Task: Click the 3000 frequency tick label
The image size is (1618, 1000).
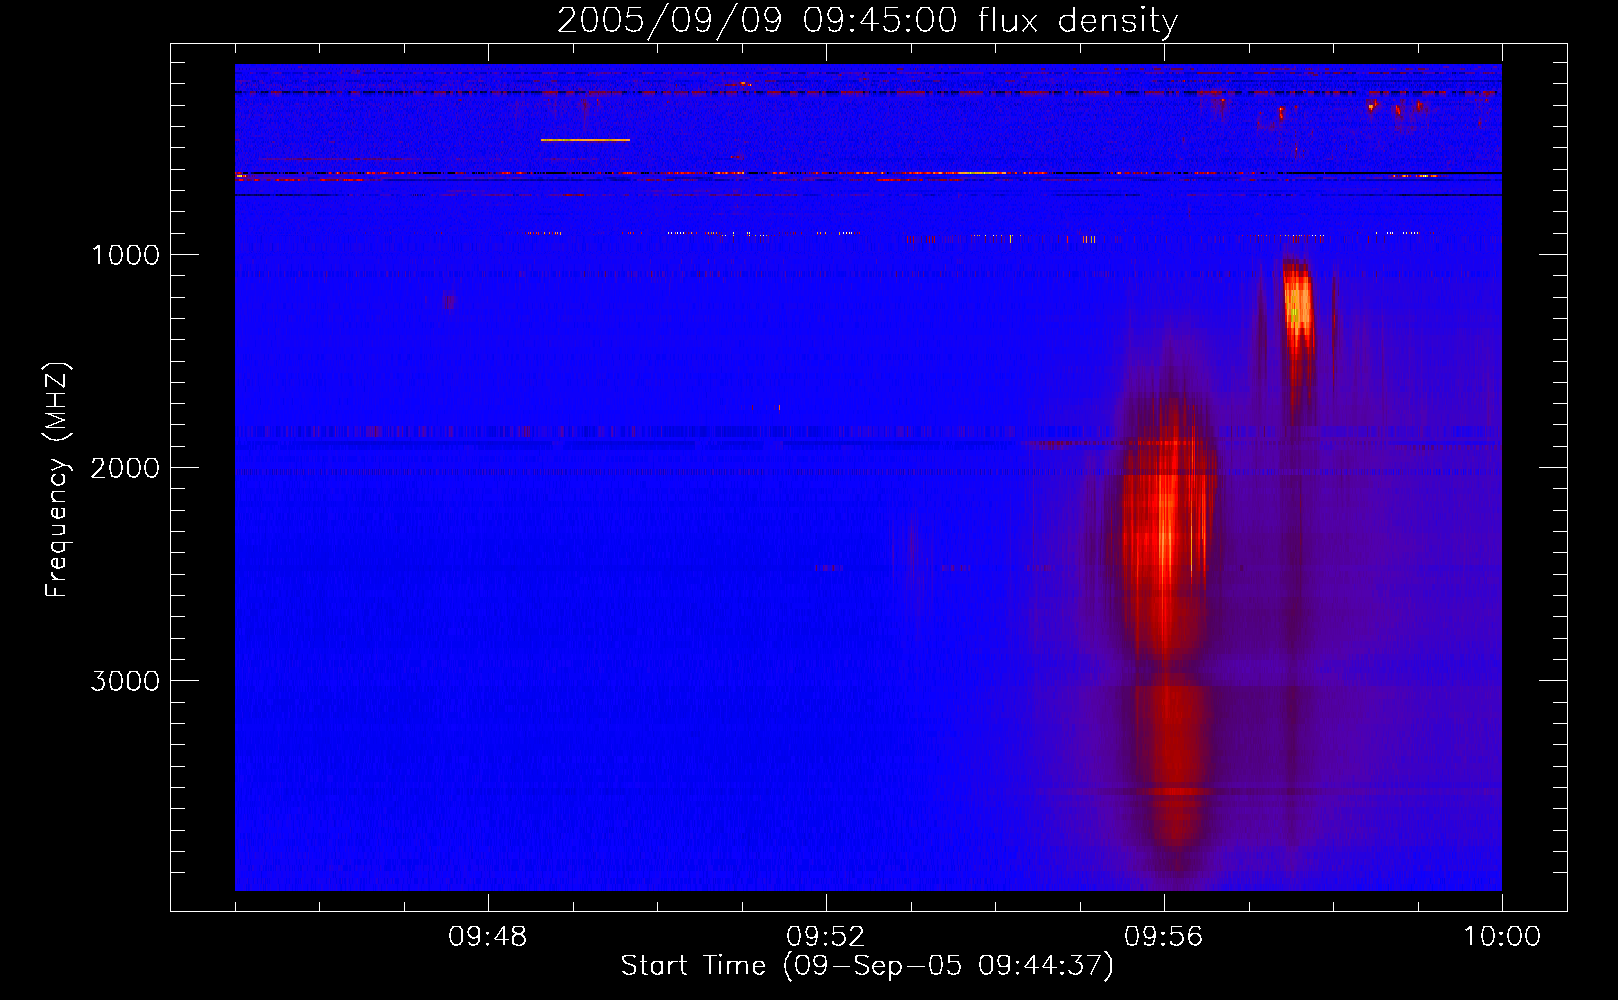Action: pos(125,681)
